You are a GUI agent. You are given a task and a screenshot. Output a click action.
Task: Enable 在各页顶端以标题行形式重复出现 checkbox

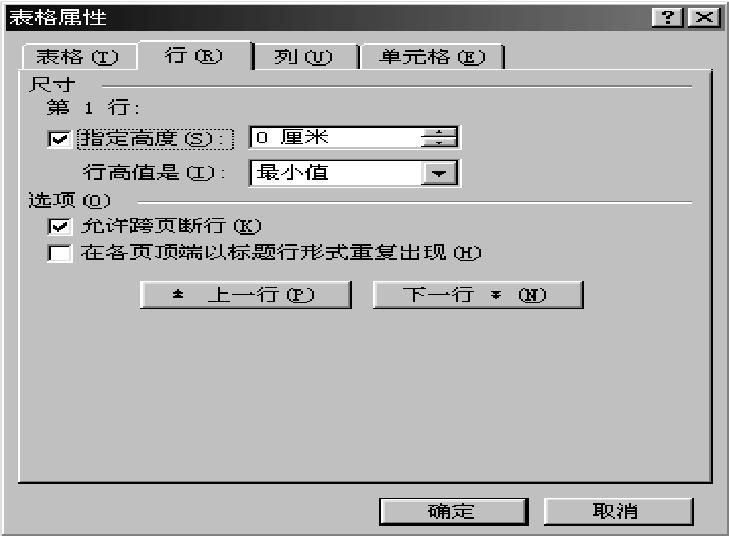click(60, 253)
